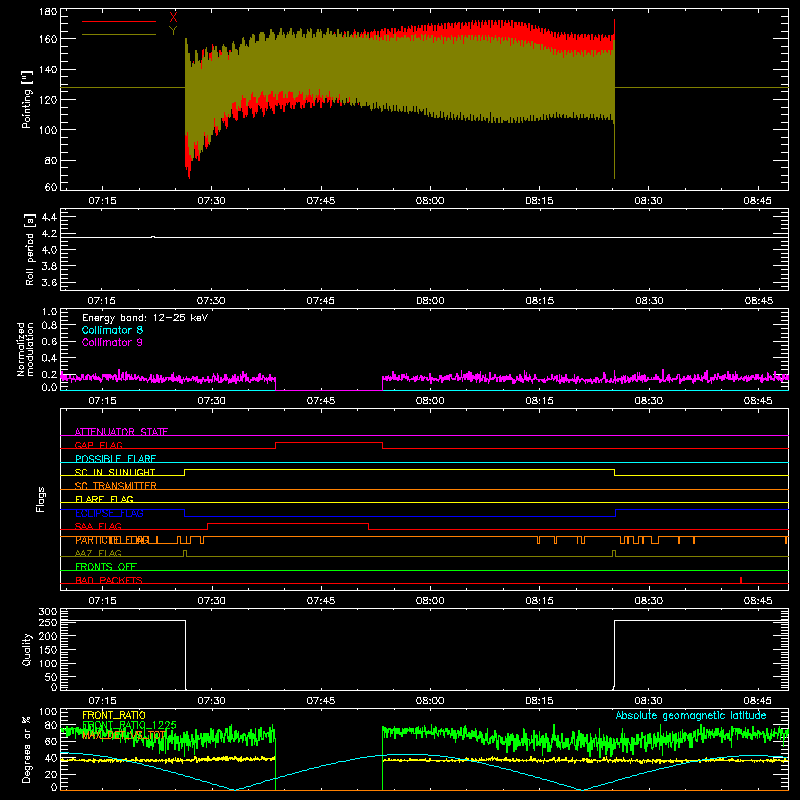Click the yellow FRONT_RATIO legend entry
Viewport: 800px width, 800px height.
[114, 715]
